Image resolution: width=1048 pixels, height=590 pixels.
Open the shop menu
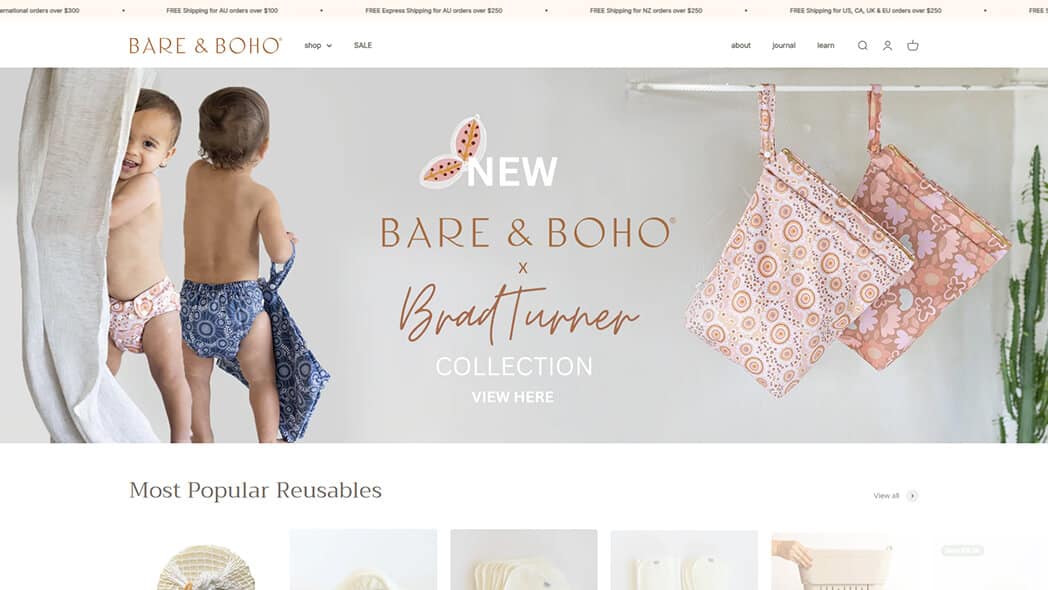tap(313, 45)
